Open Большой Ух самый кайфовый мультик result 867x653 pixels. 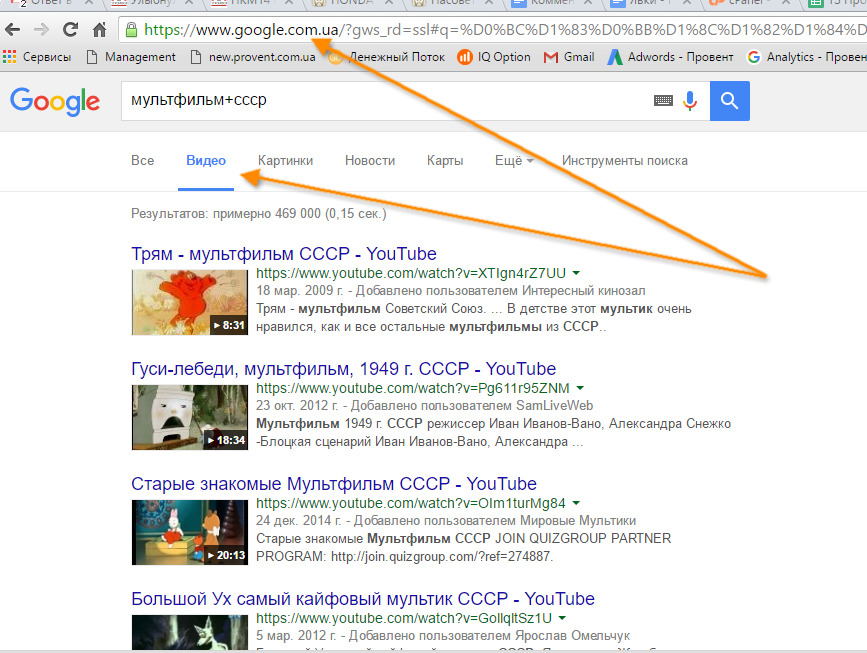363,599
